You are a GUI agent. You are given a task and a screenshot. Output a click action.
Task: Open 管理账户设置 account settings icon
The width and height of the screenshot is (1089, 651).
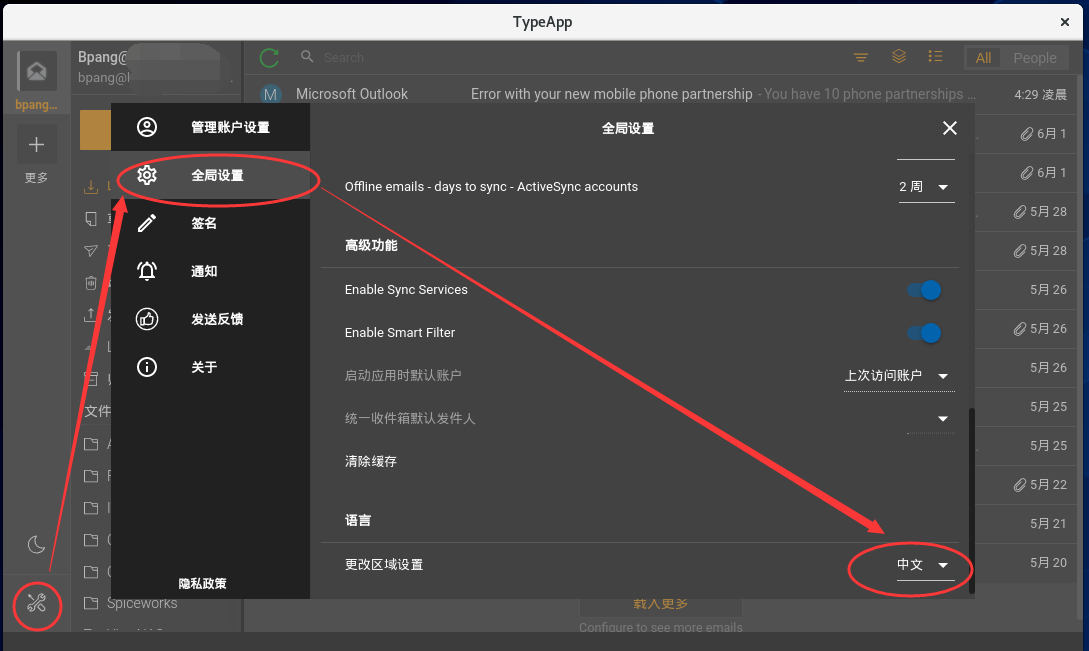(147, 127)
